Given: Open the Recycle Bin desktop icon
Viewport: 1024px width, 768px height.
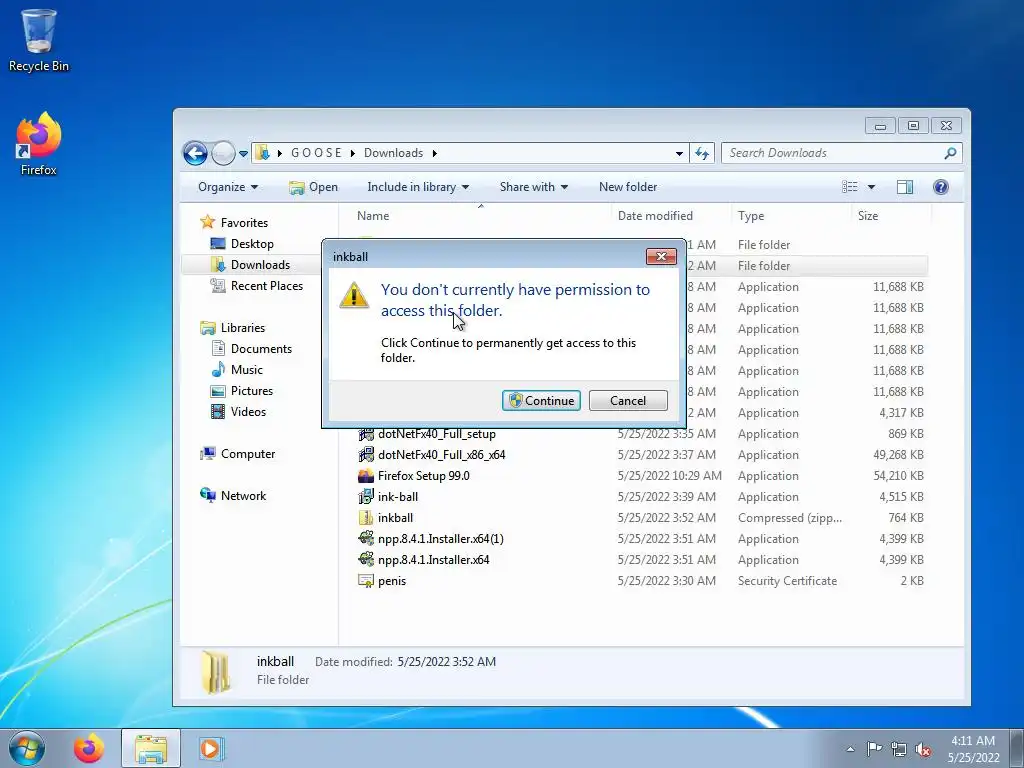Looking at the screenshot, I should click(x=39, y=39).
